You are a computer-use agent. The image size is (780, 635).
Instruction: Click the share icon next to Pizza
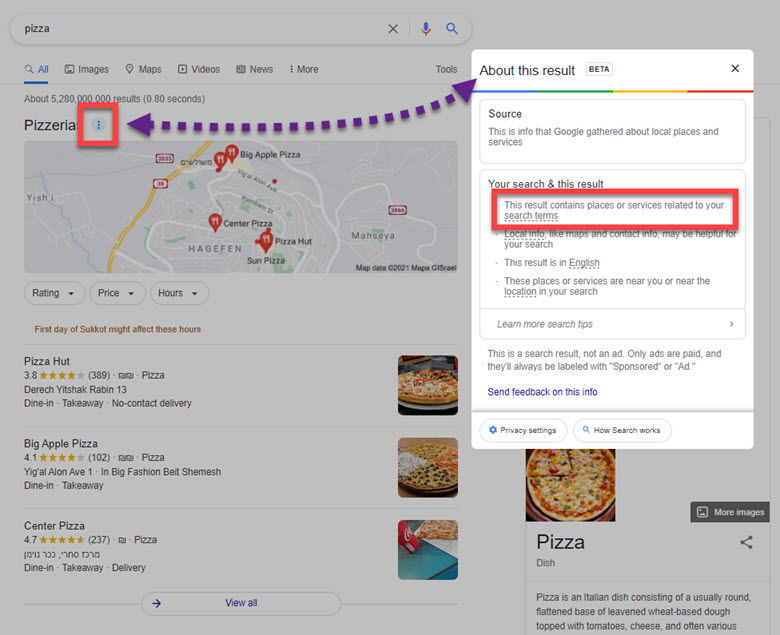coord(746,542)
